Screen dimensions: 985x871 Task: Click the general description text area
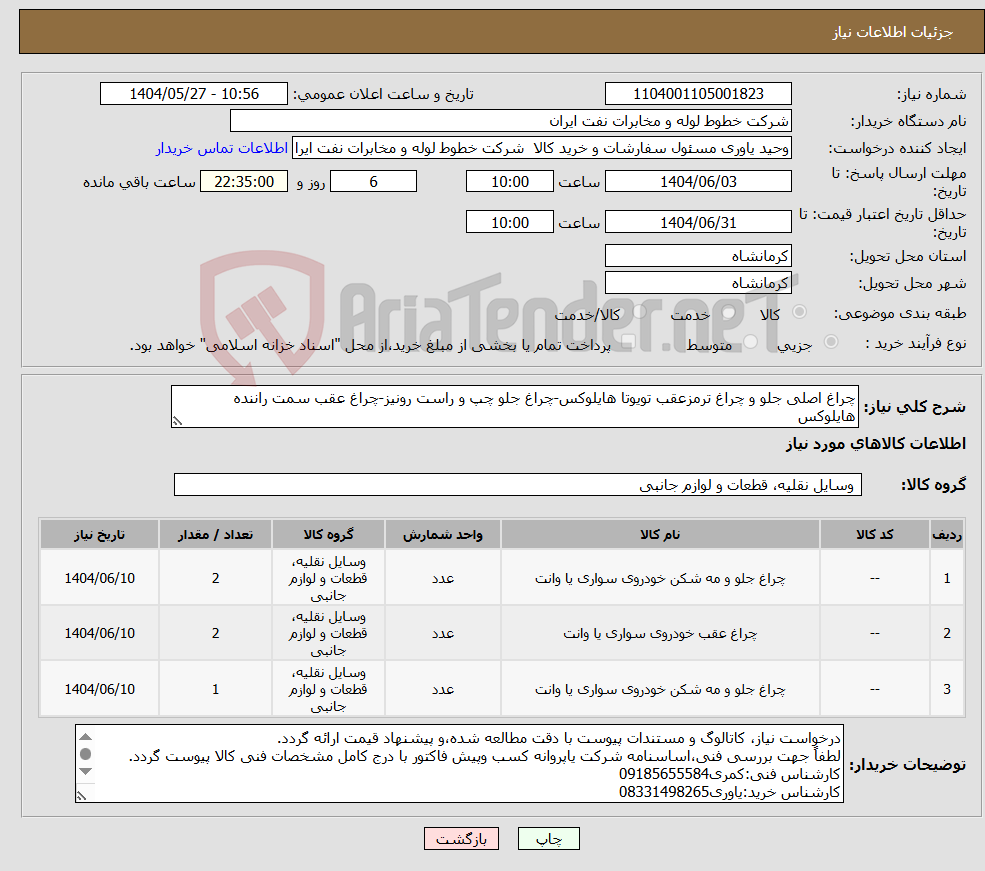click(x=514, y=407)
